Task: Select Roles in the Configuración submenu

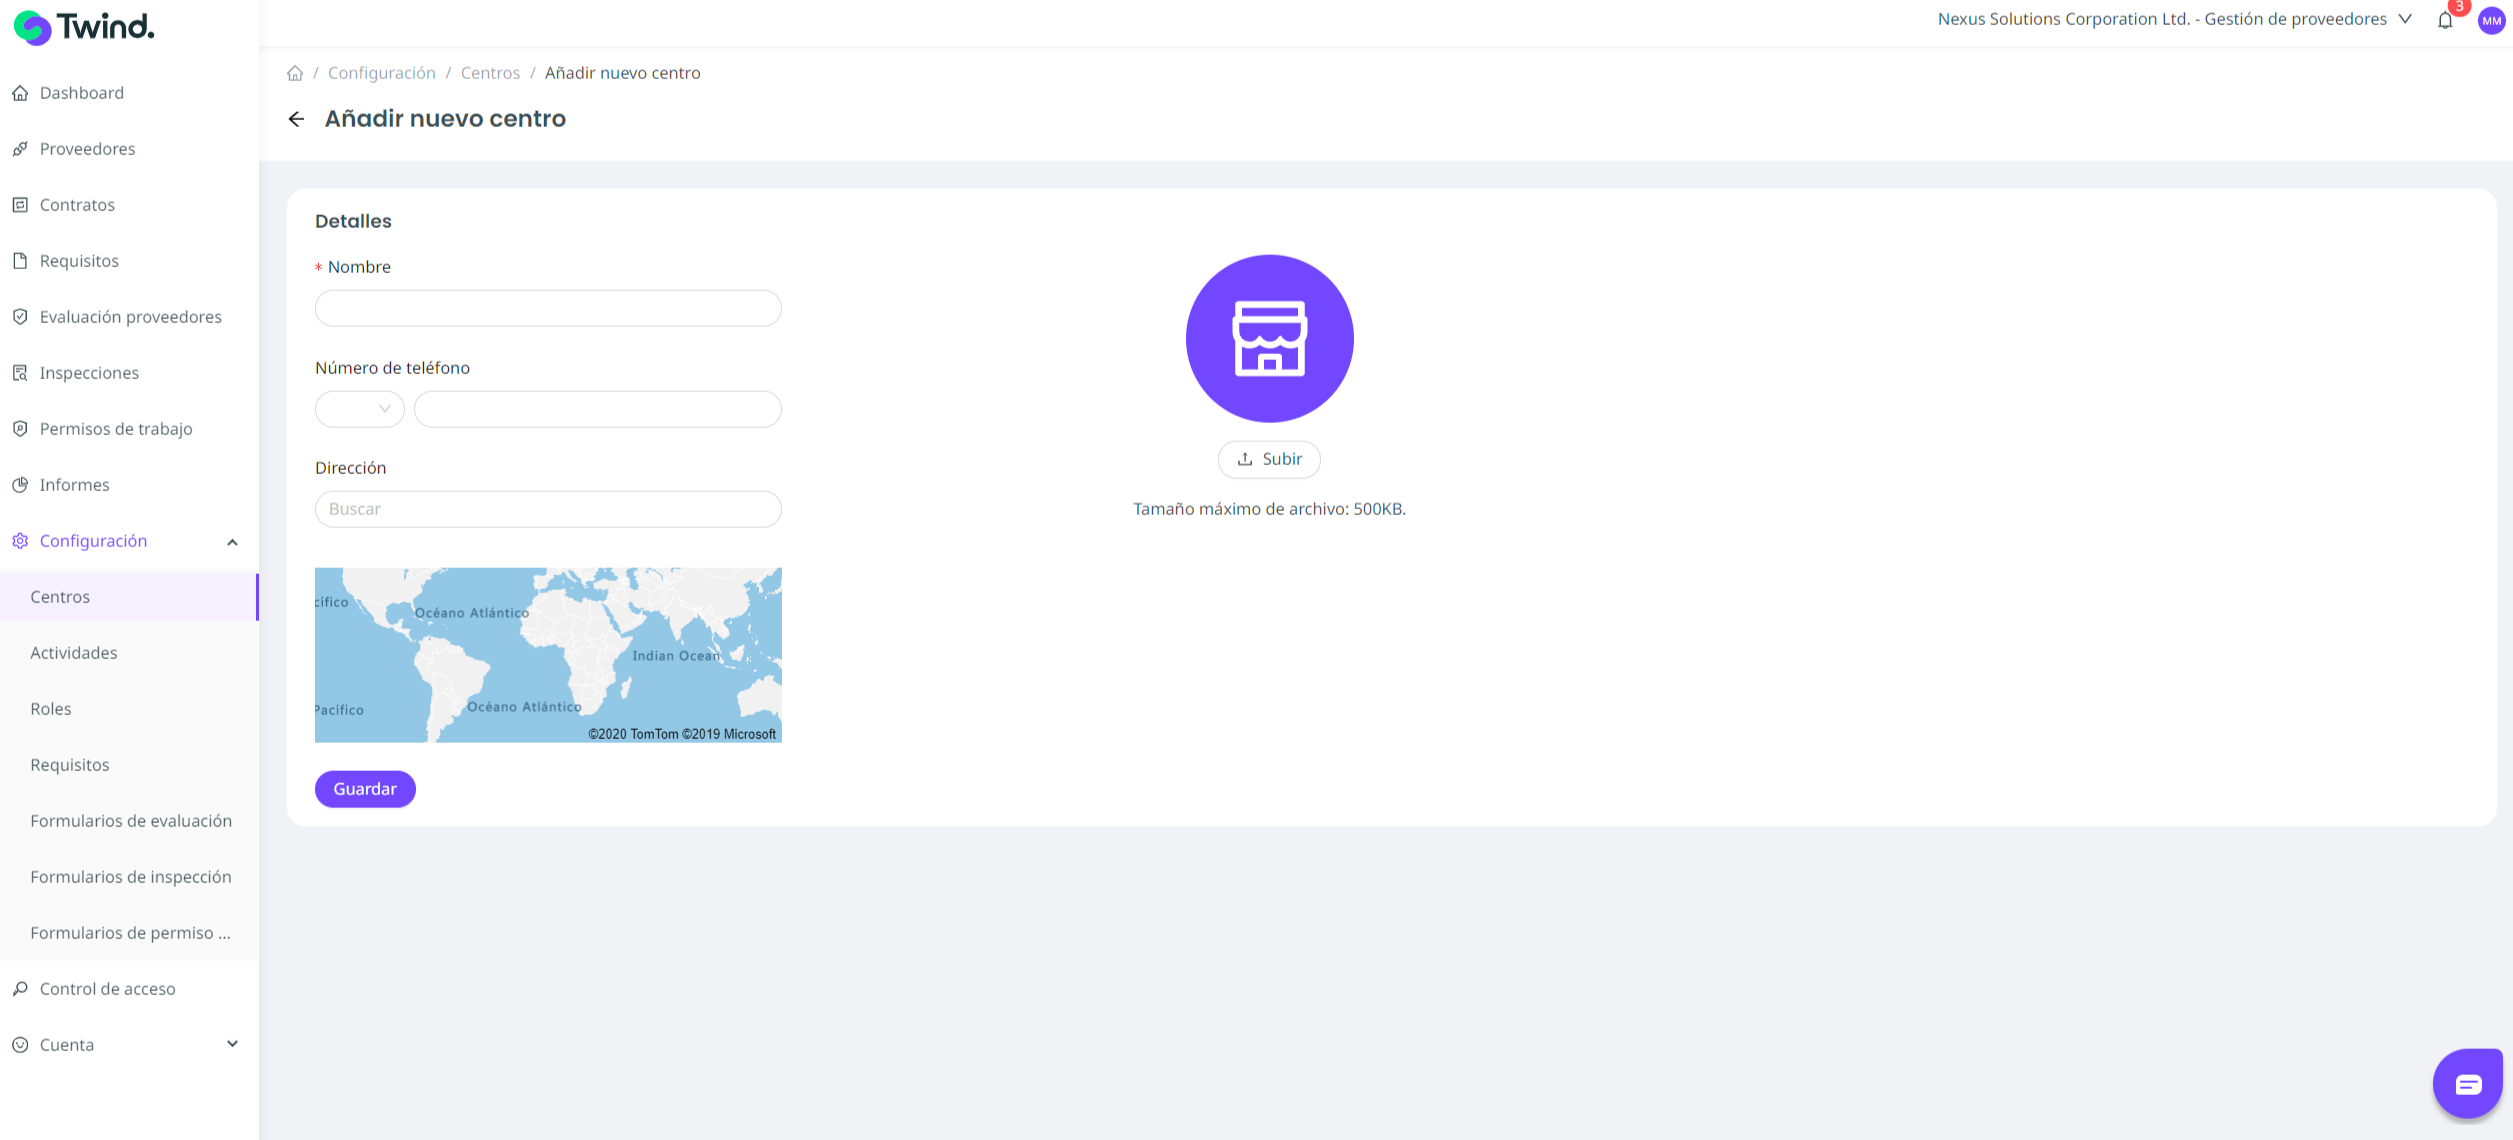Action: [51, 709]
